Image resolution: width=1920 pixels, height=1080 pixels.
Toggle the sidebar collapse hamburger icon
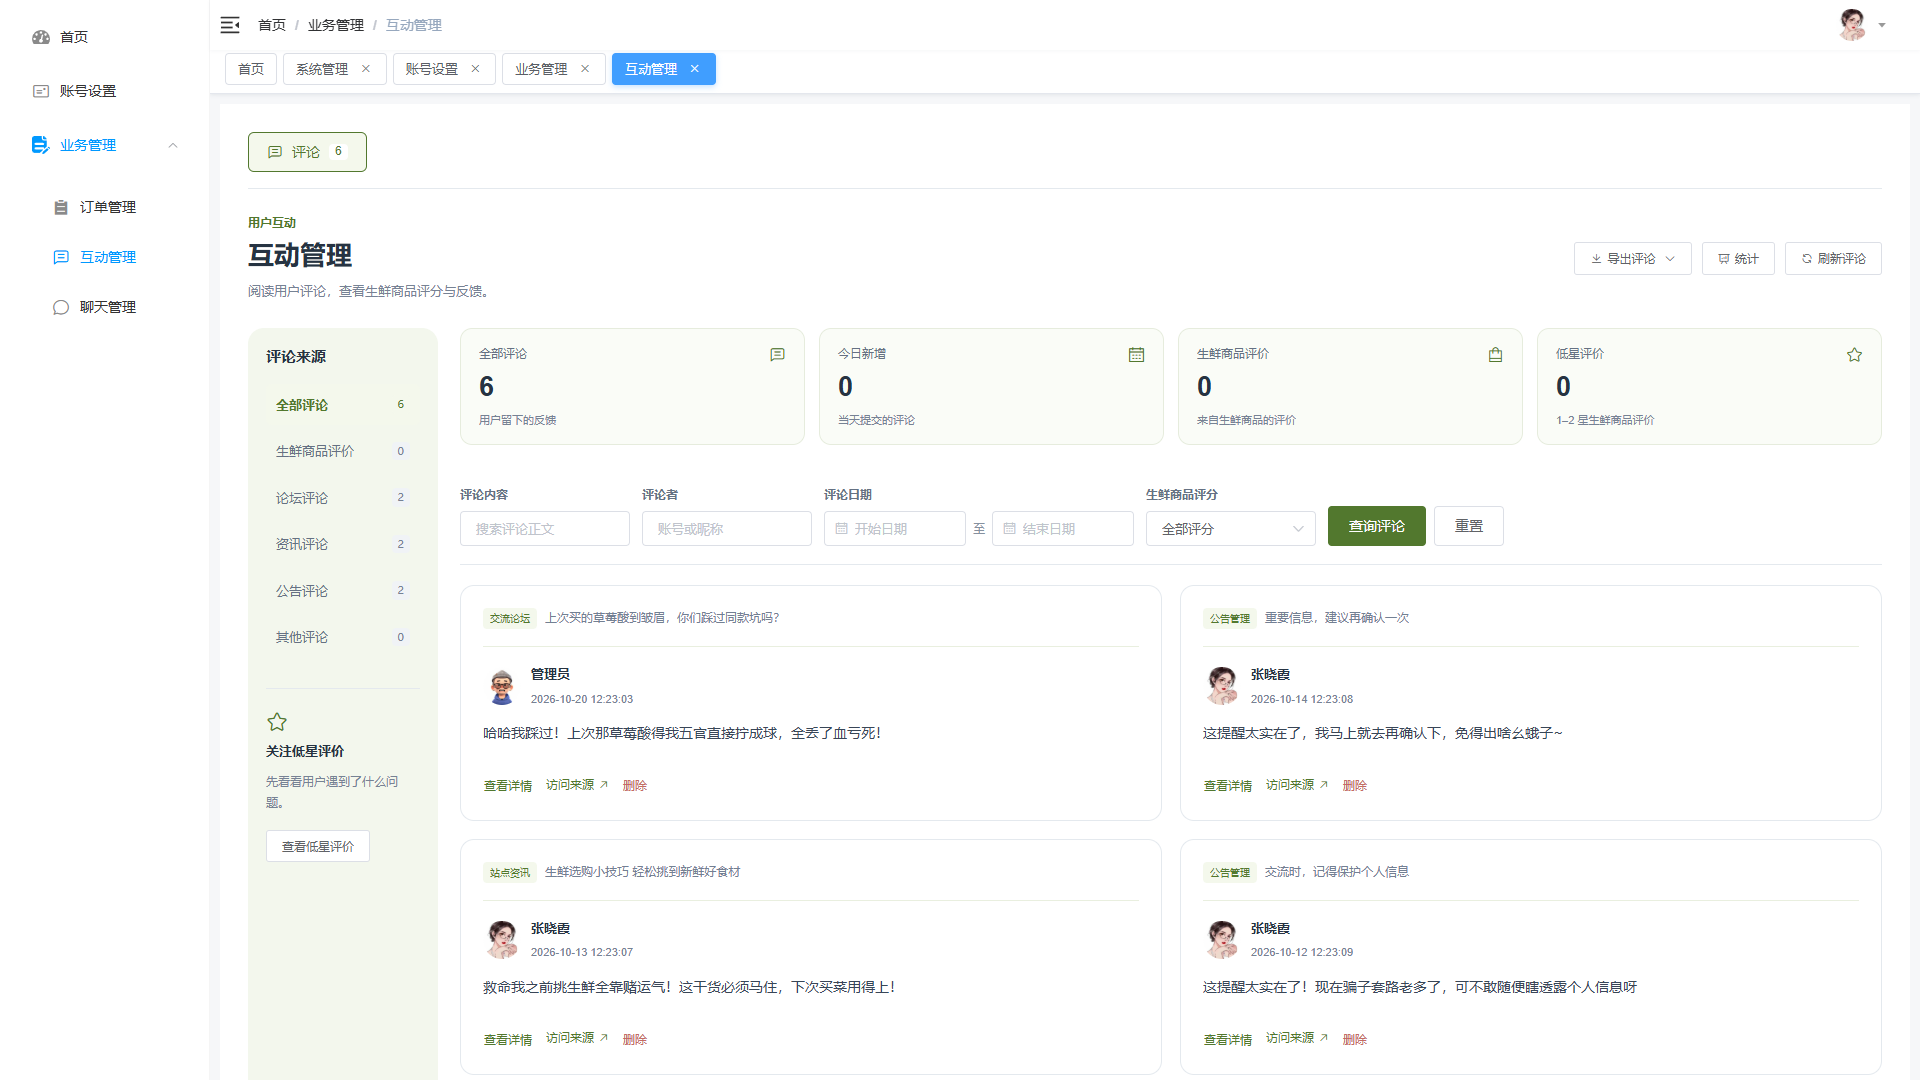tap(230, 25)
